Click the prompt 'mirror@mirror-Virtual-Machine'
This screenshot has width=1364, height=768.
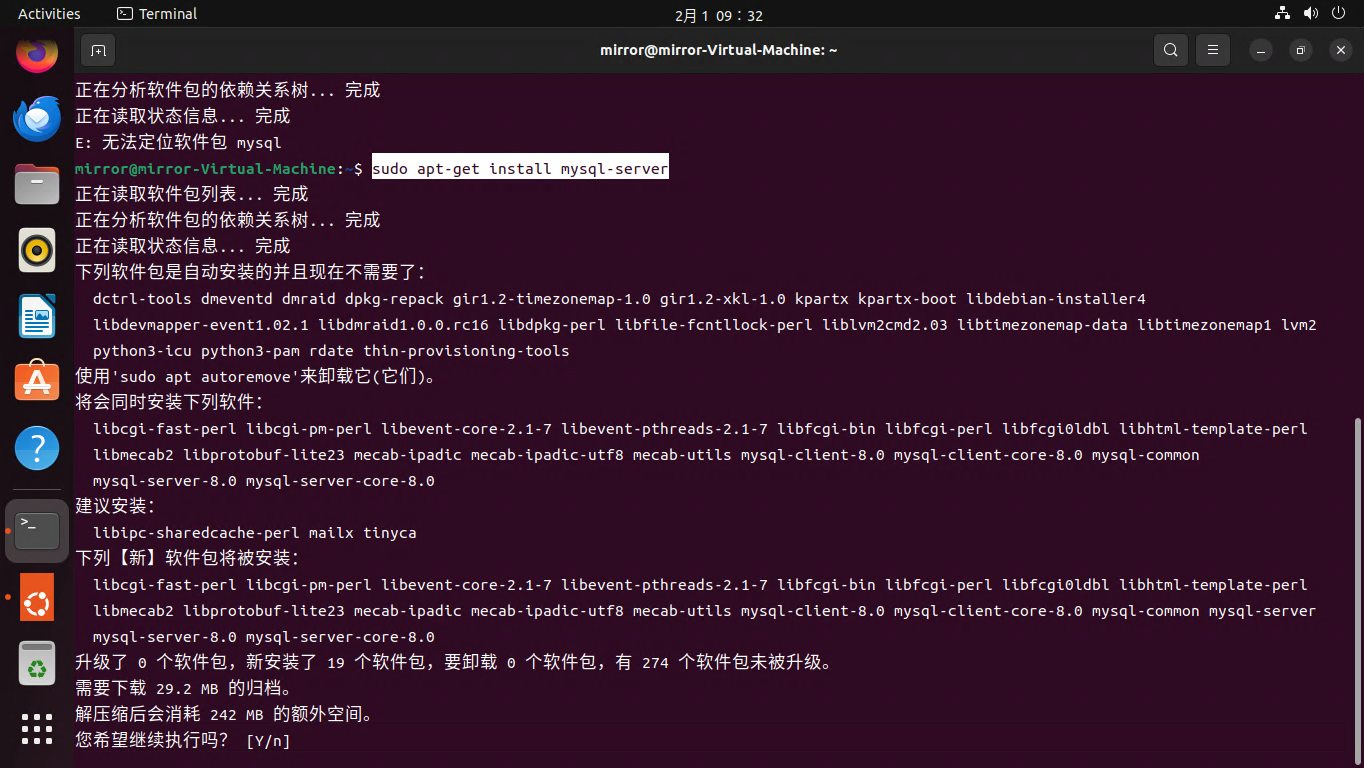[x=205, y=169]
